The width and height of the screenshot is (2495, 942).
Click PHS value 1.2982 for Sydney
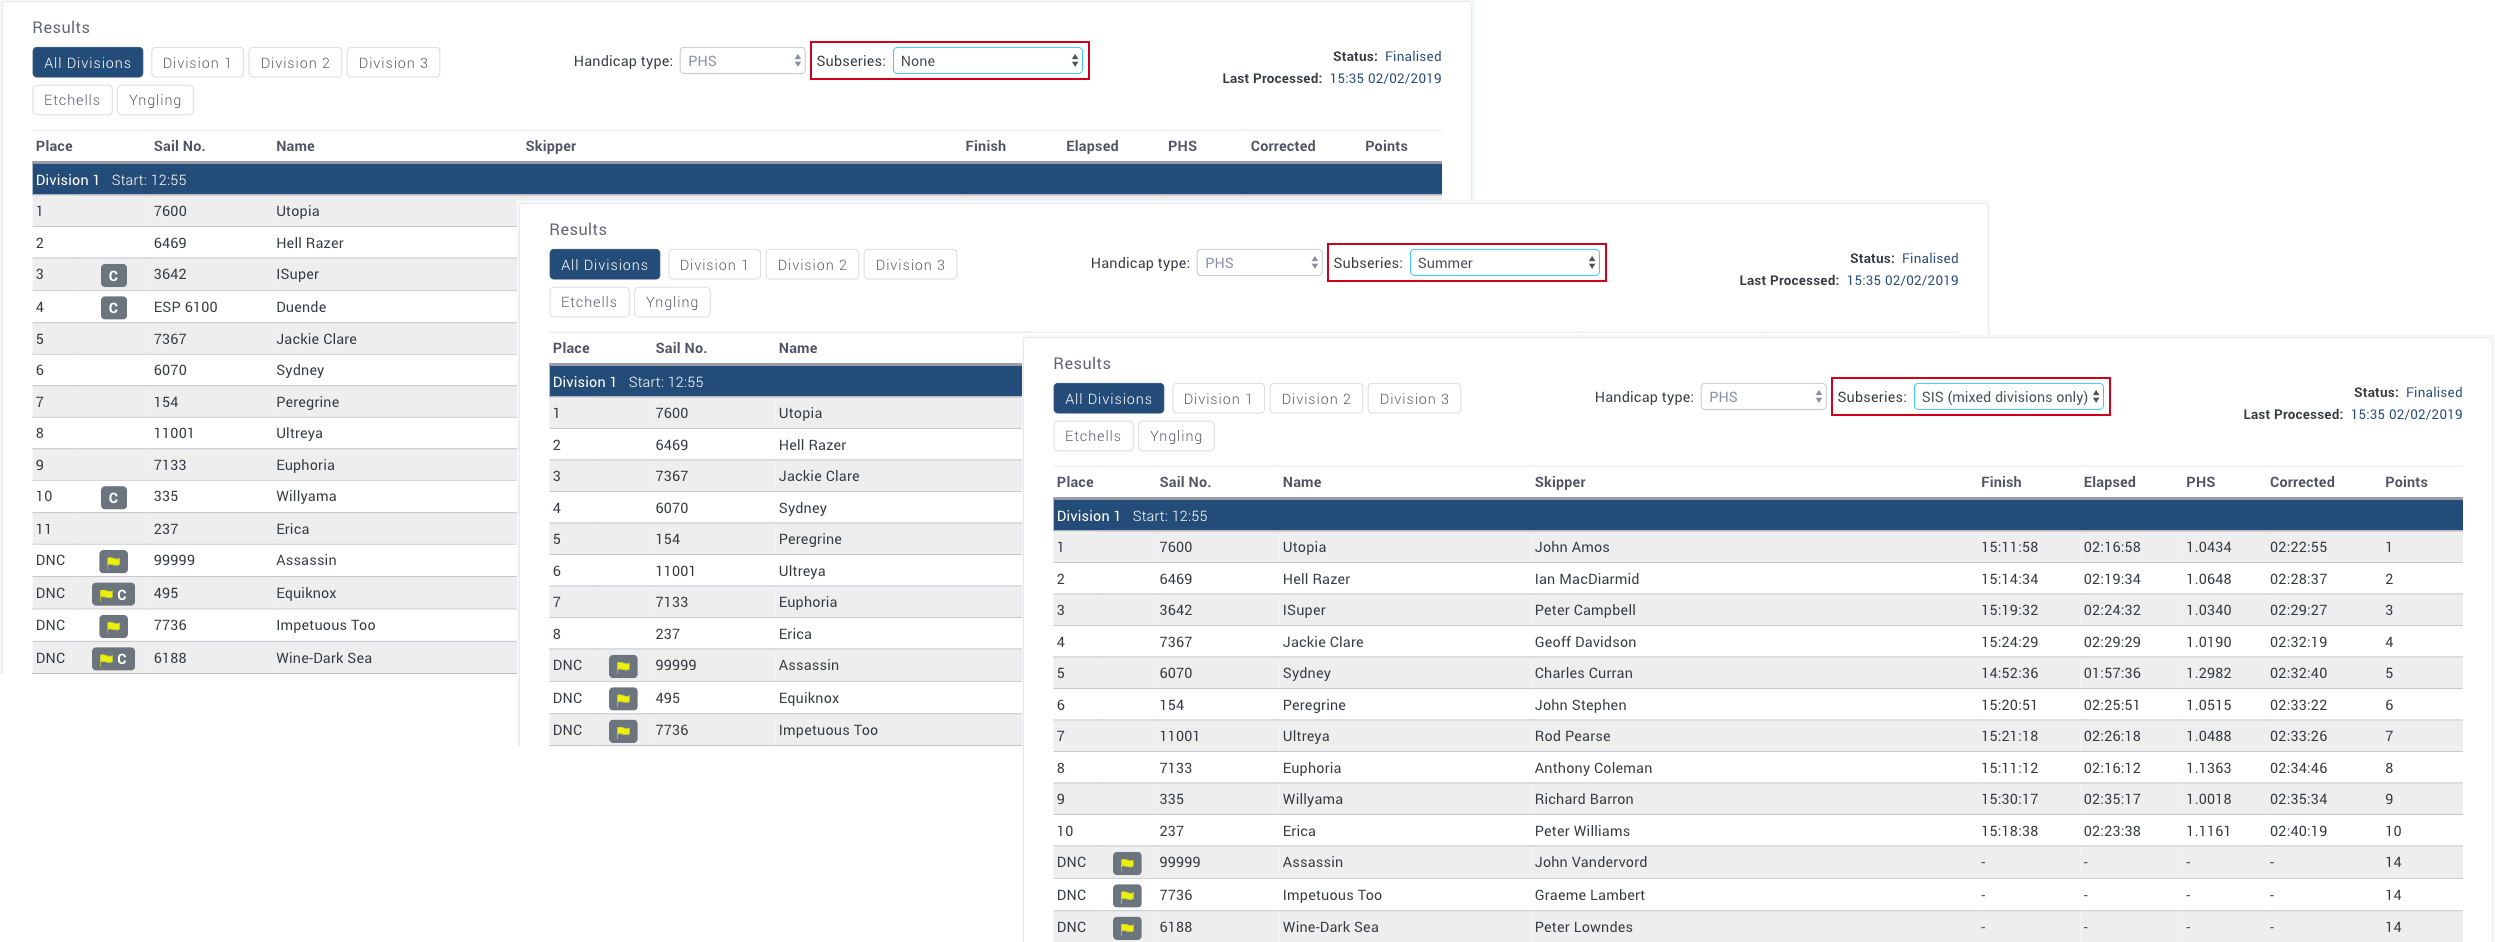coord(2208,673)
